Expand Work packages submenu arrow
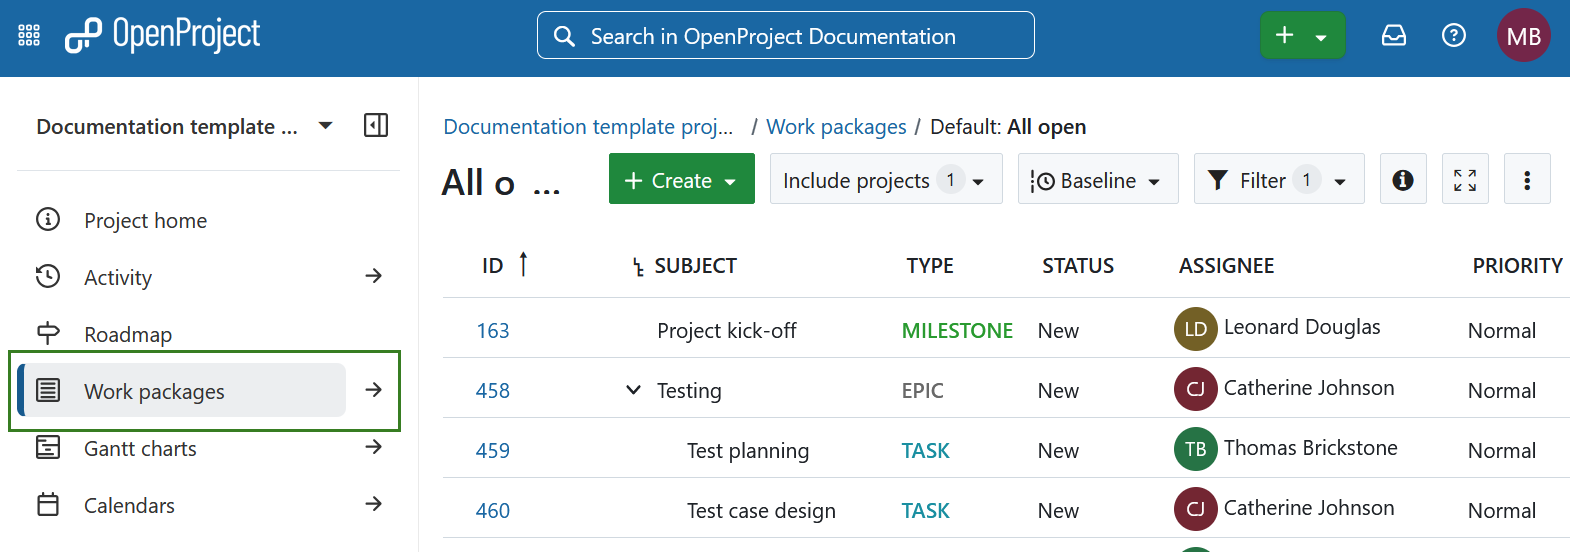This screenshot has width=1570, height=552. pos(374,390)
